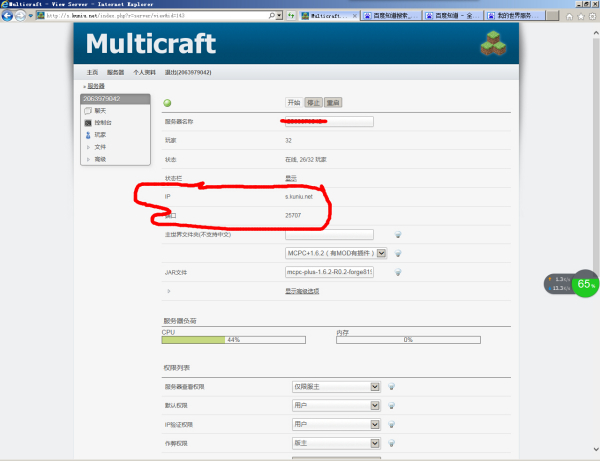The height and width of the screenshot is (461, 600).
Task: Switch to the third Baidu paw tab
Action: point(515,16)
